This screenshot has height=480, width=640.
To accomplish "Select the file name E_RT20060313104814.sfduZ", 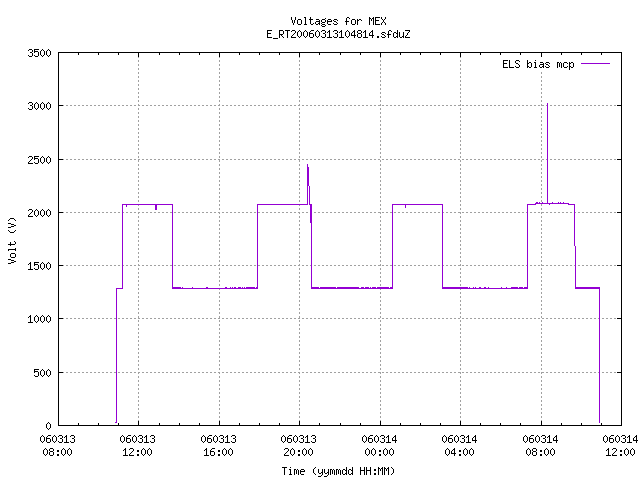I will 338,34.
